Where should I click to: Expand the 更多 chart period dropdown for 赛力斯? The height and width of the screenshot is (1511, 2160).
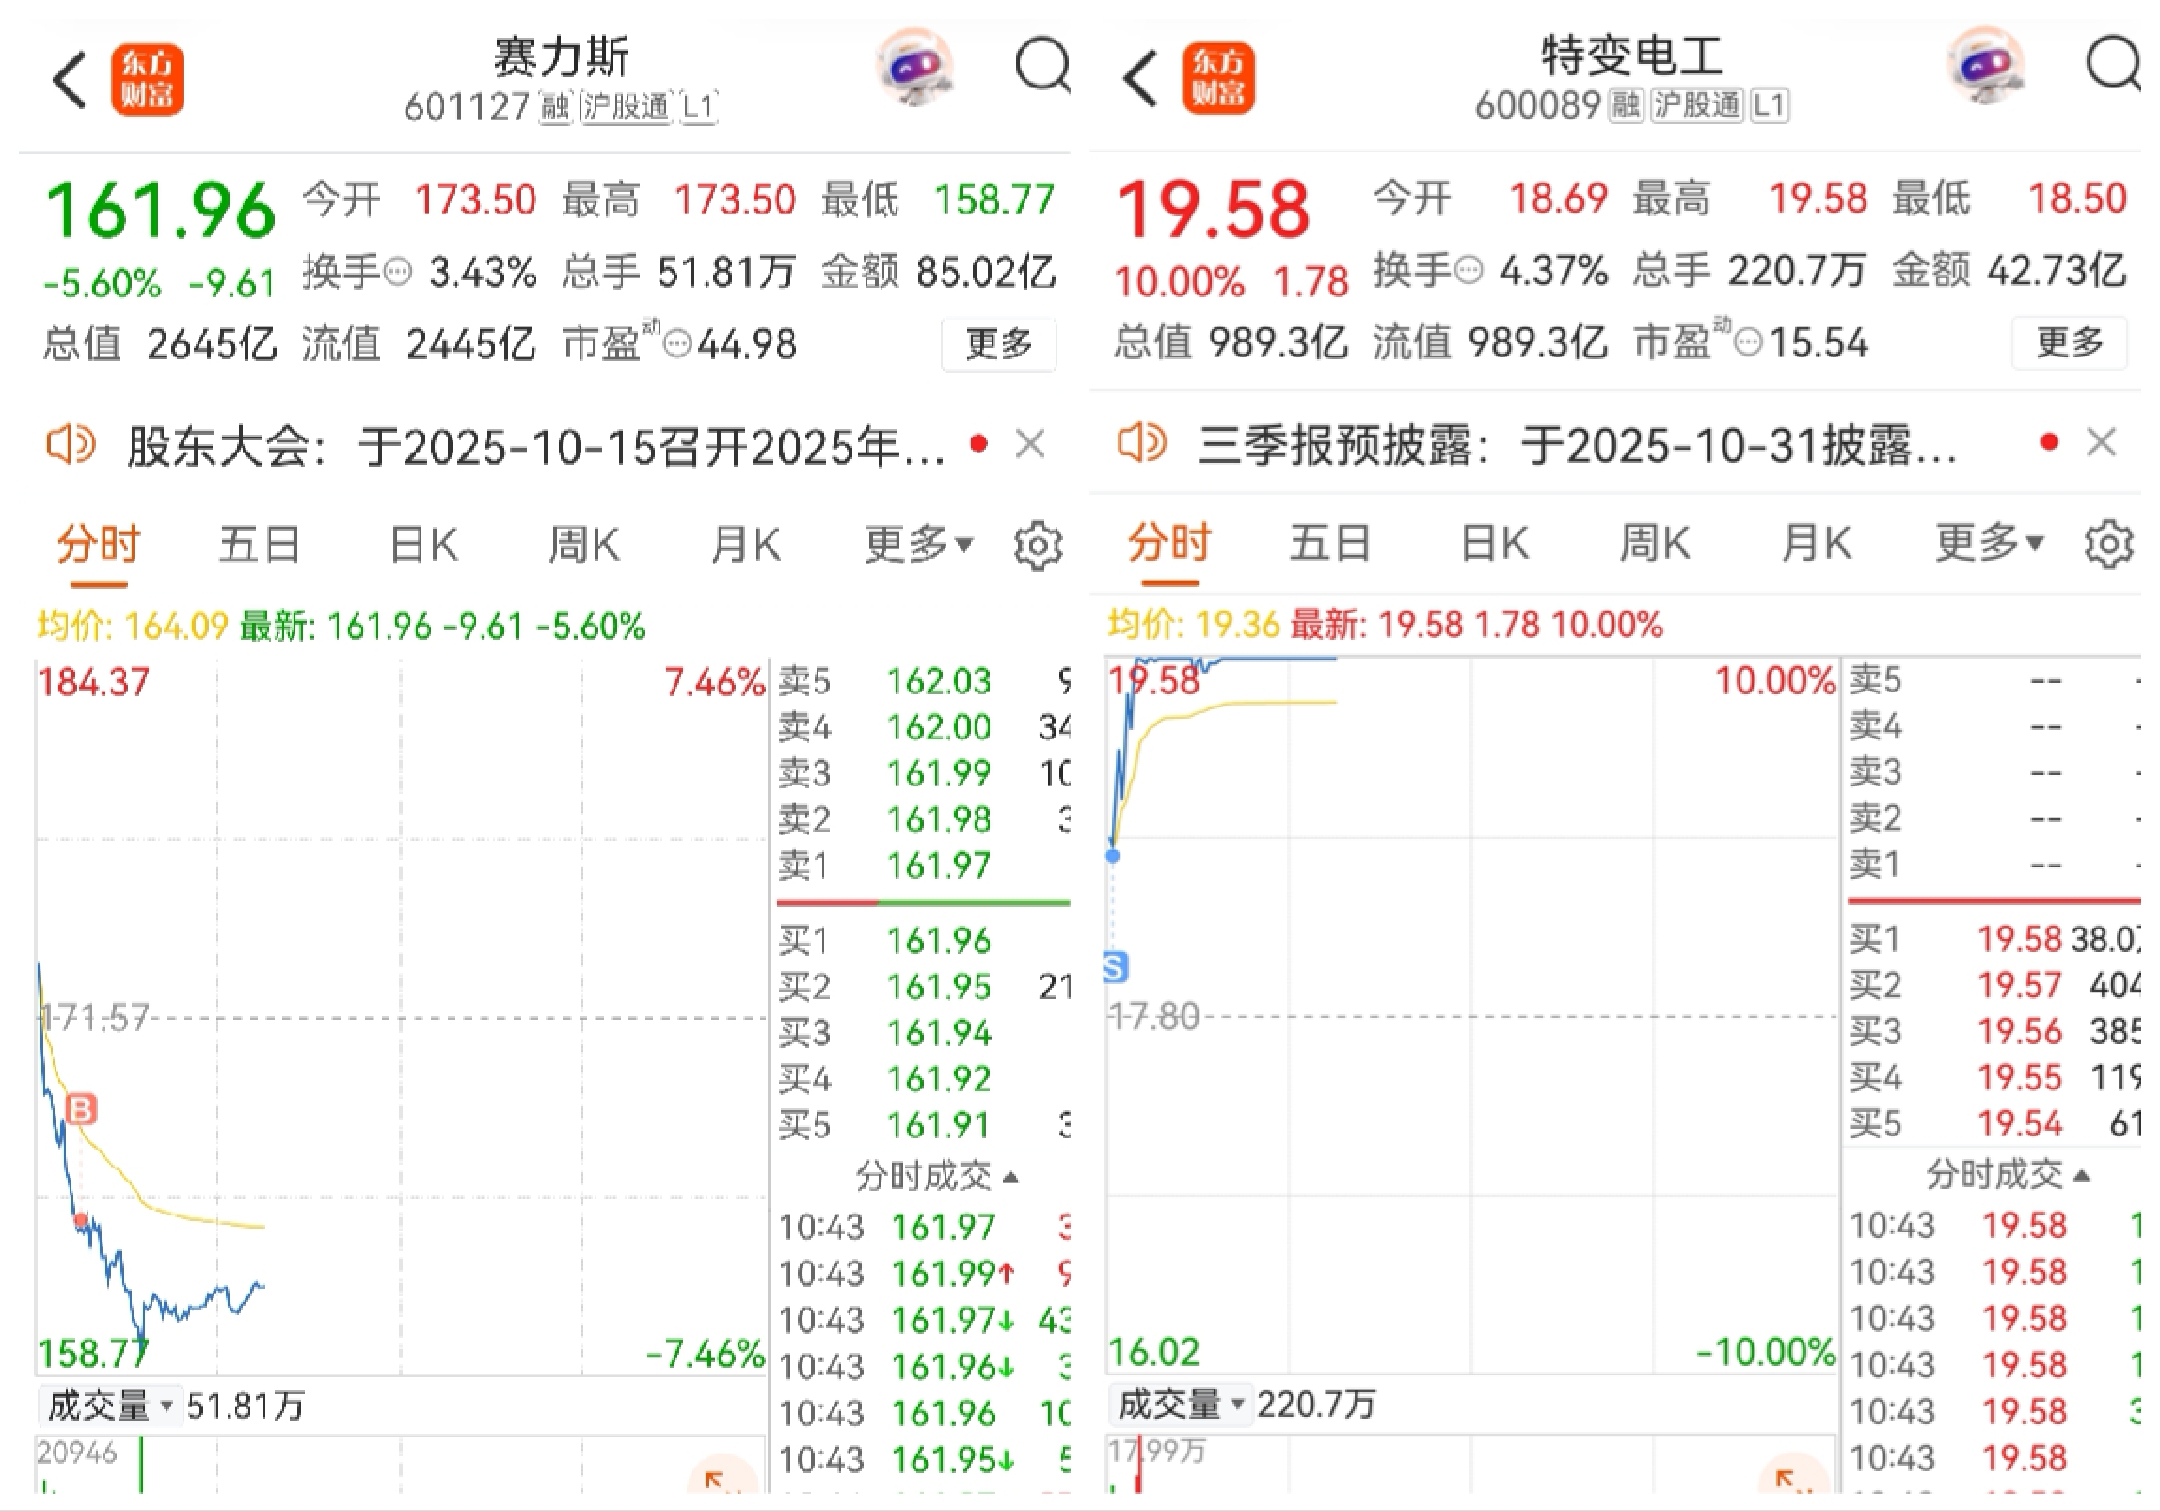(918, 545)
